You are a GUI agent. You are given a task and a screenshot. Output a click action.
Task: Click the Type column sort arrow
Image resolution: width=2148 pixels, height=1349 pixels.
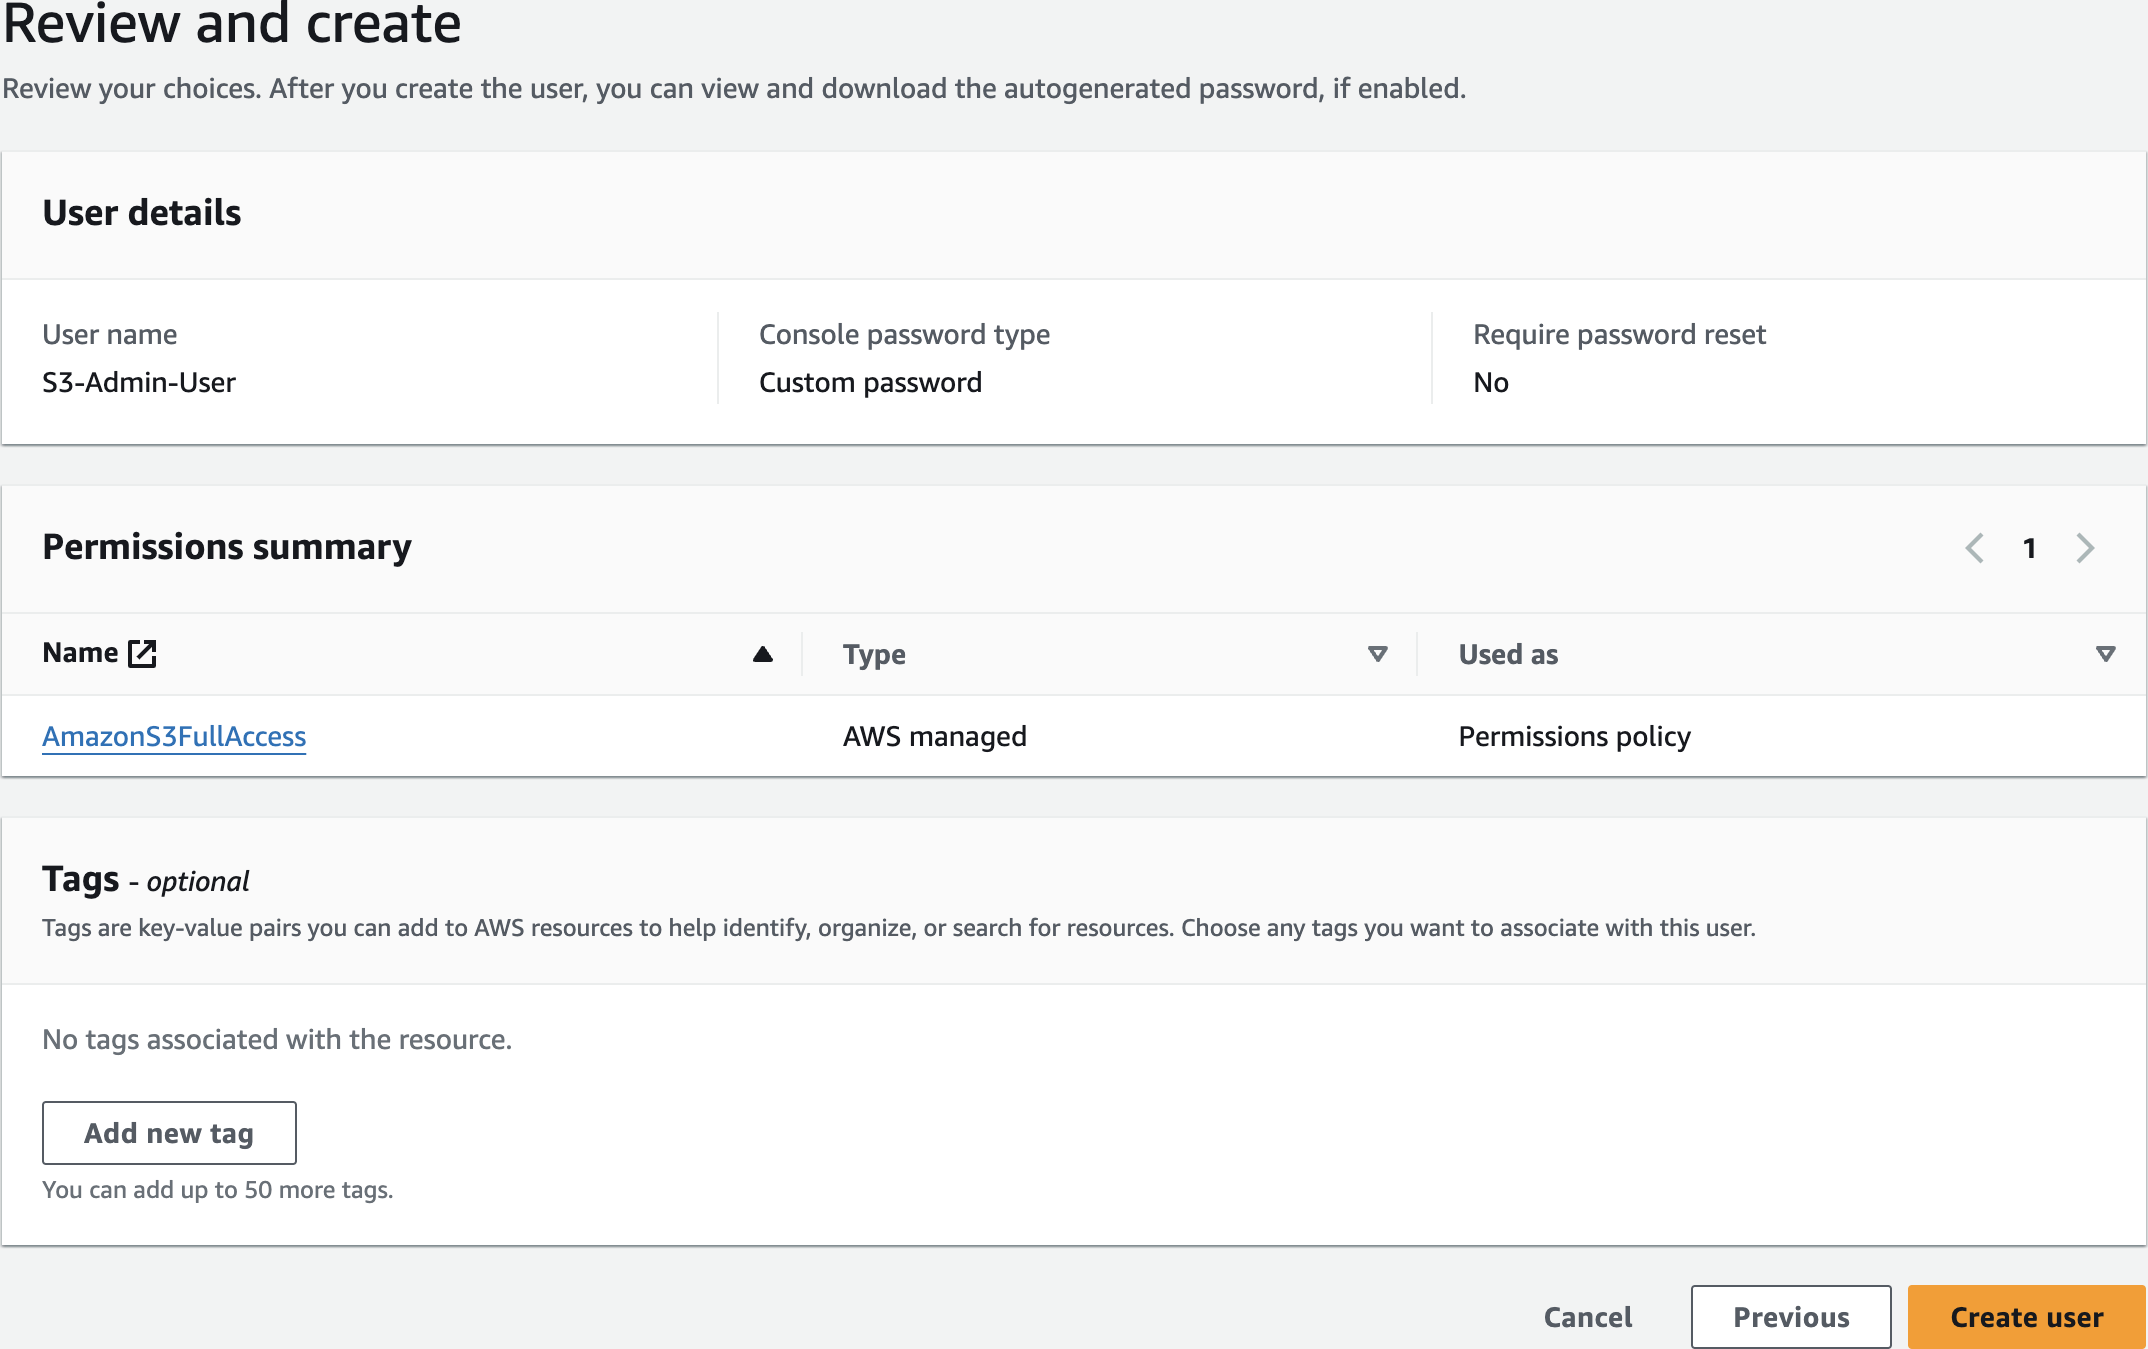point(1377,654)
